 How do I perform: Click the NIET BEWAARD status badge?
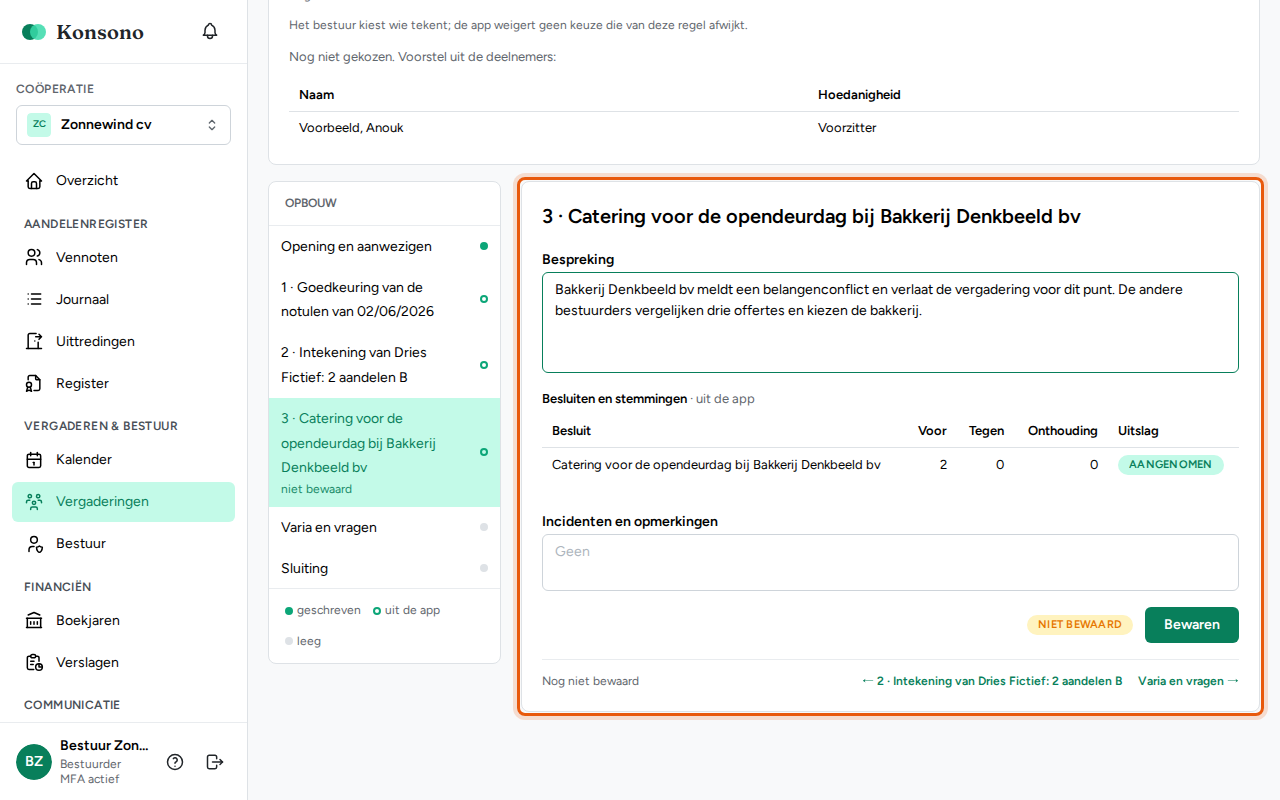pos(1080,625)
